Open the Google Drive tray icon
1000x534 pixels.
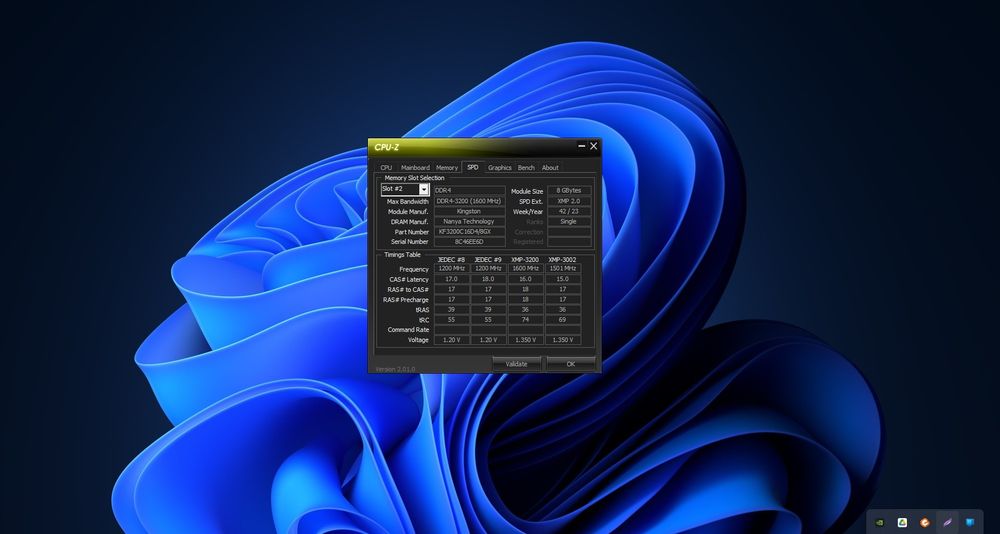point(902,522)
